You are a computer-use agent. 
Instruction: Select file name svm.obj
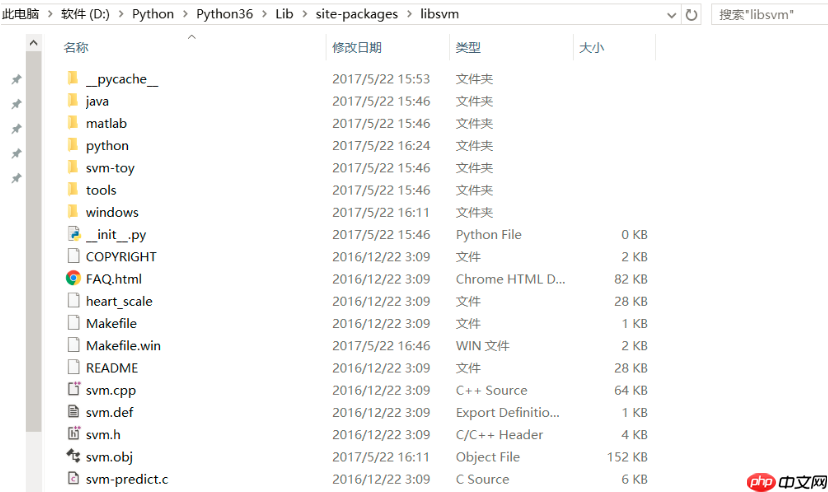coord(109,457)
